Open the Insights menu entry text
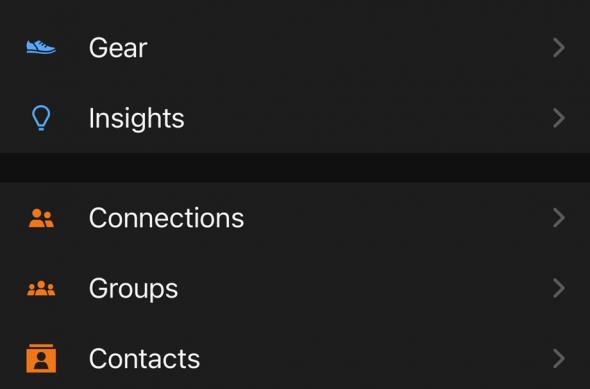The height and width of the screenshot is (389, 590). pos(137,119)
